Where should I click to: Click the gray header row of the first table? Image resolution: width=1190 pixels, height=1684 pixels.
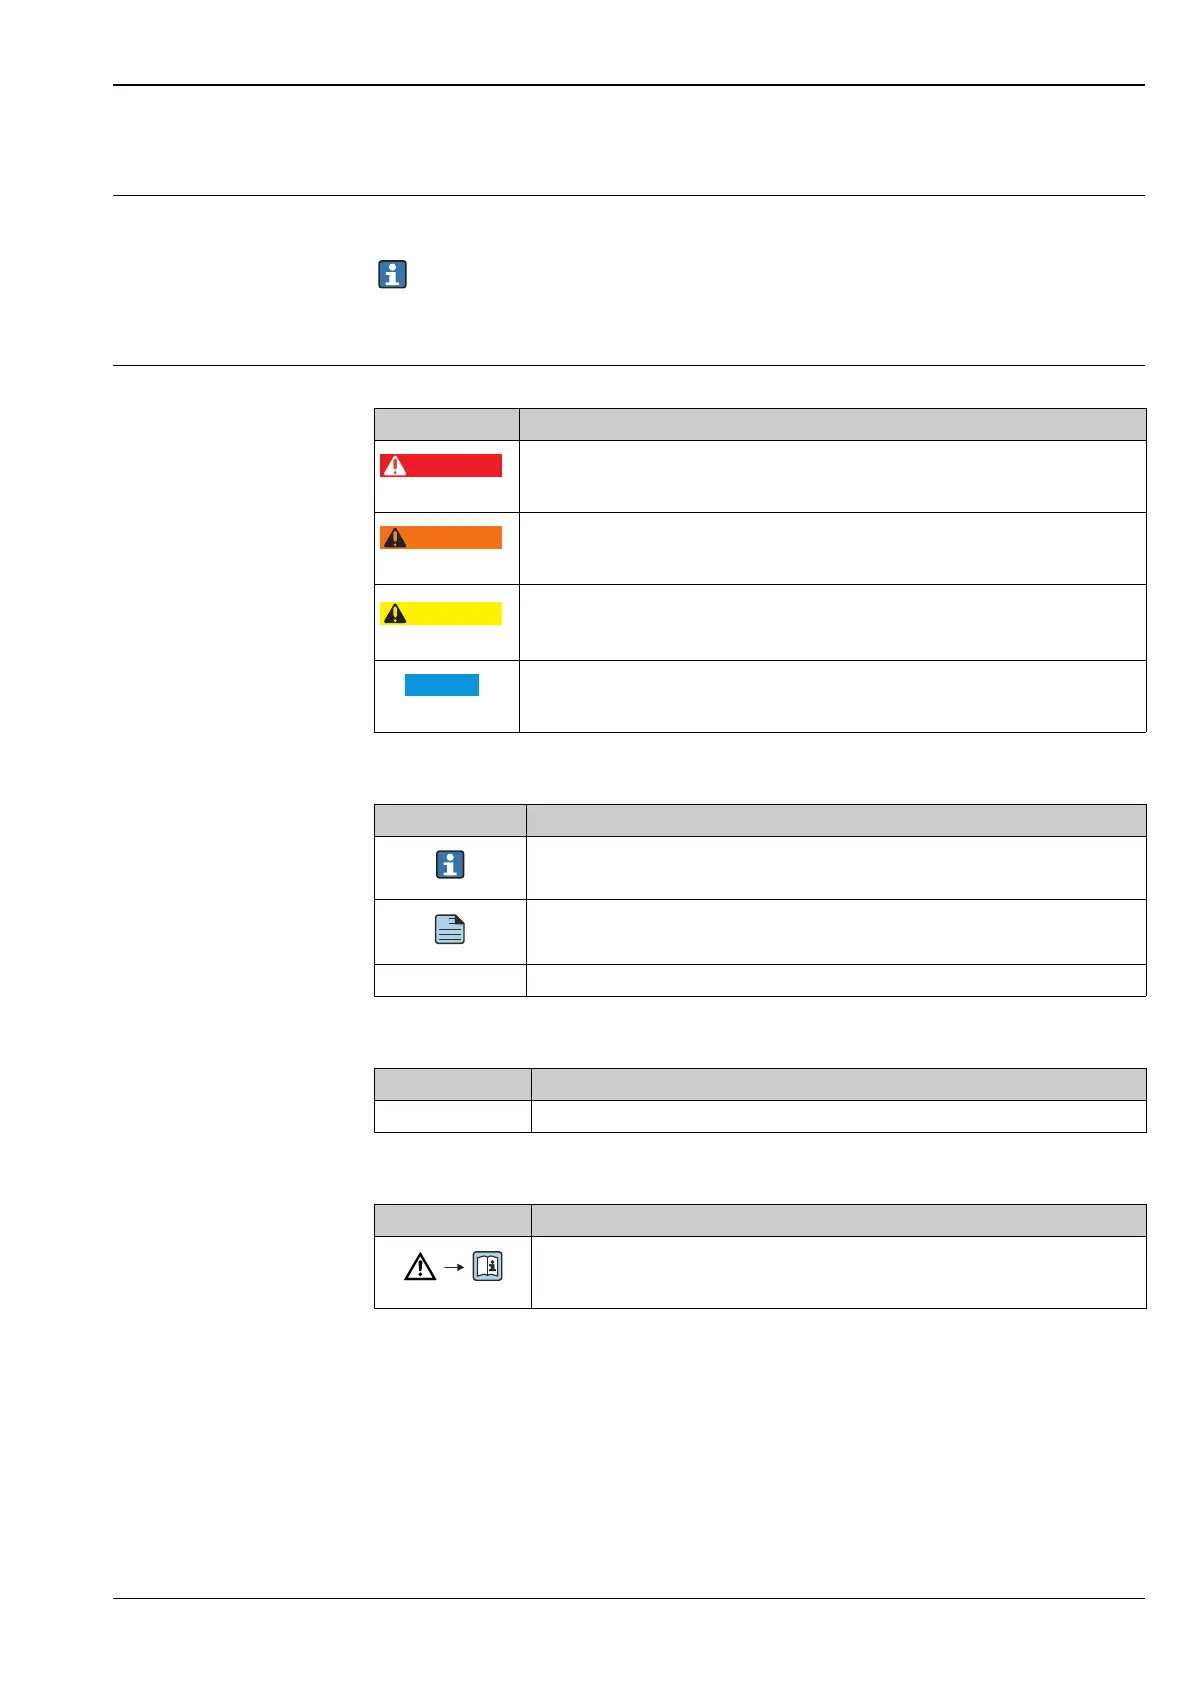(x=760, y=424)
